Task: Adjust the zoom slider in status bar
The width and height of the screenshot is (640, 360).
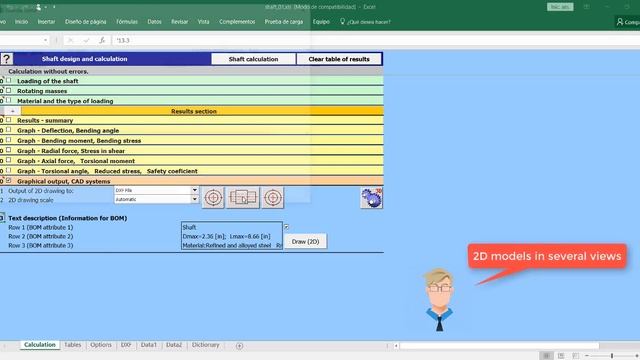Action: (x=612, y=356)
